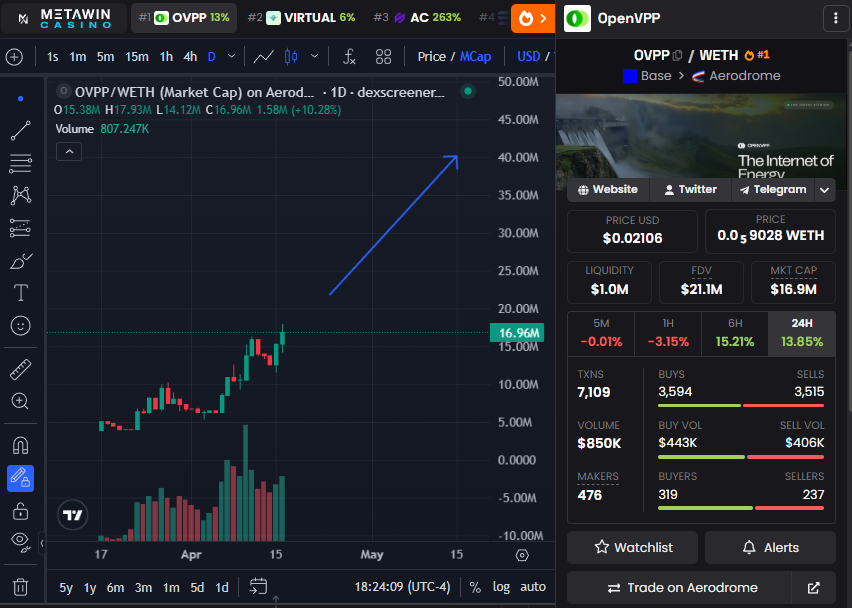The height and width of the screenshot is (608, 852).
Task: Set chart range to 1y
Action: pyautogui.click(x=90, y=587)
